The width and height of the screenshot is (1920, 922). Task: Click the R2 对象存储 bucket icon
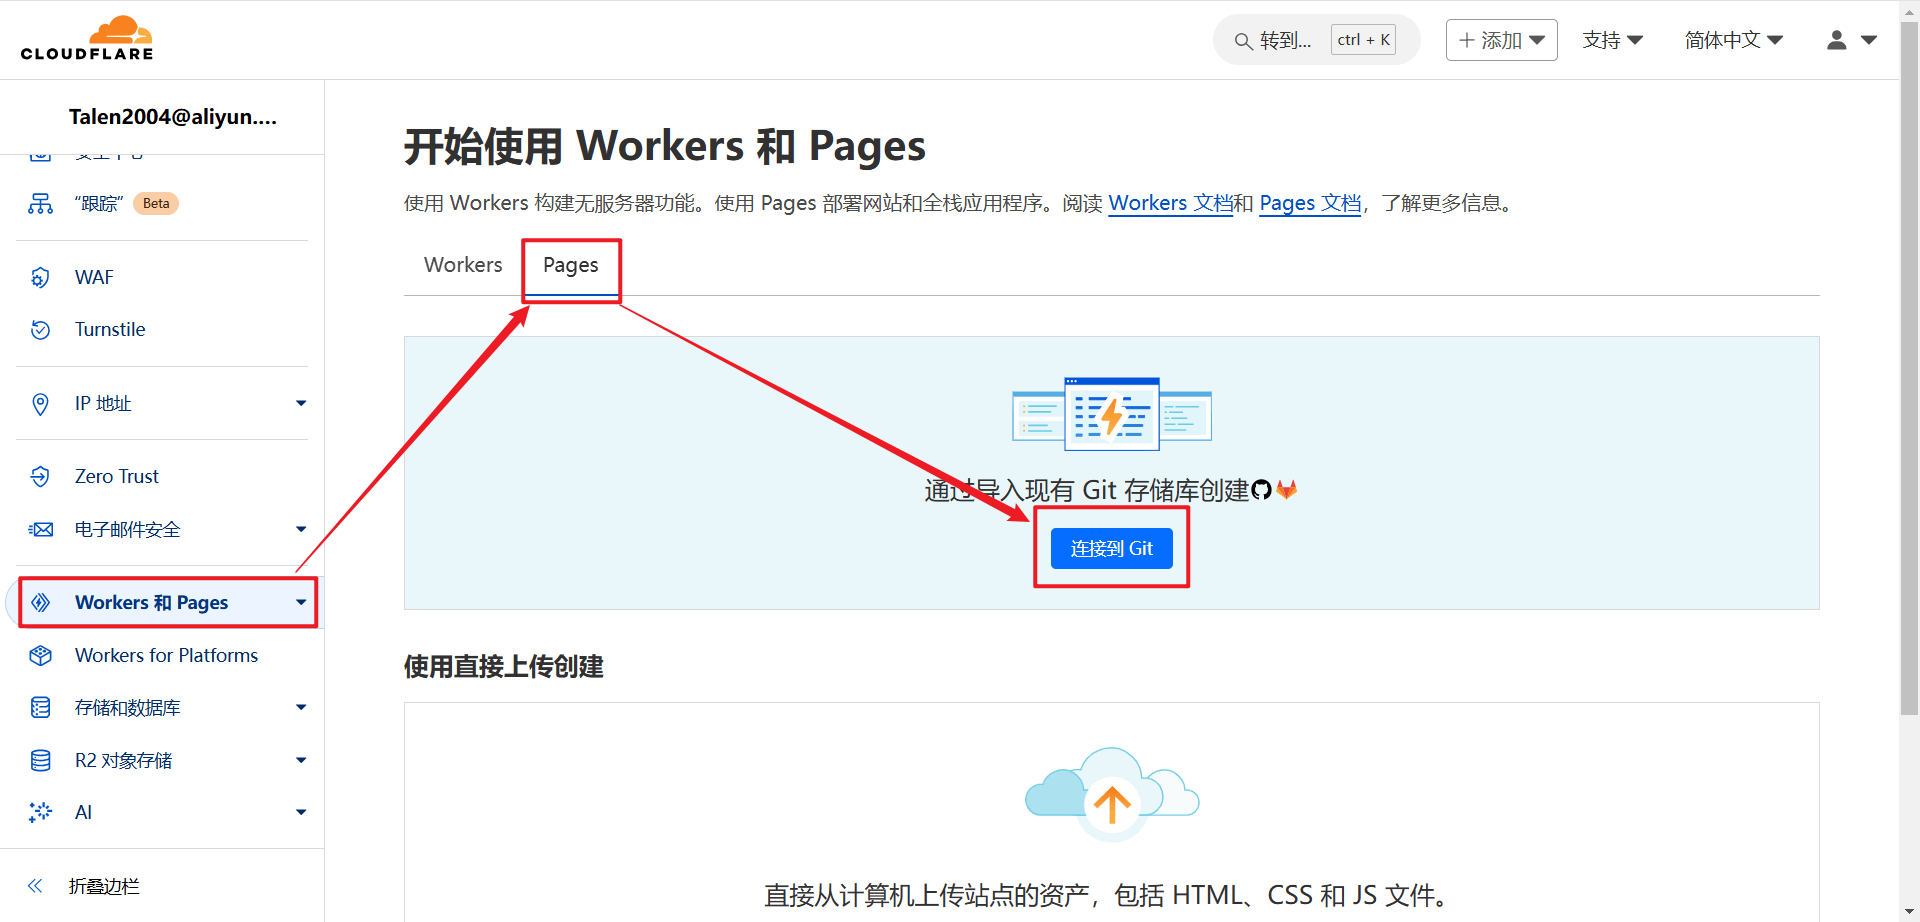coord(40,761)
